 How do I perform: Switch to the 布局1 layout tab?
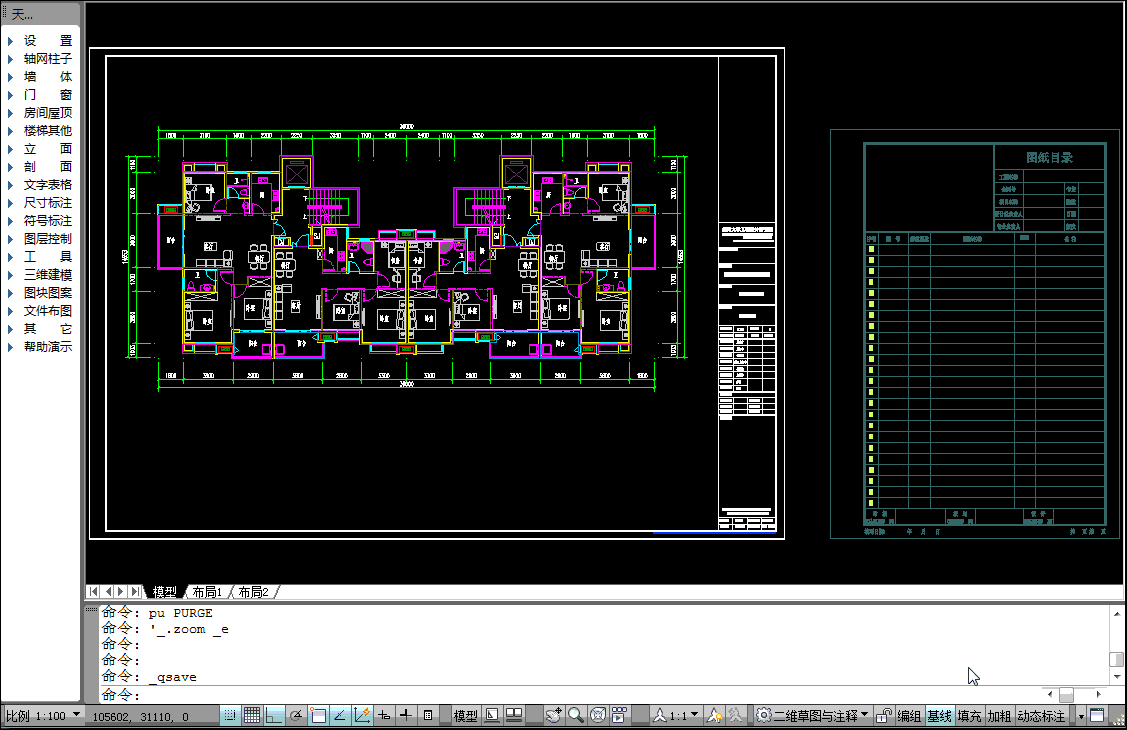pos(207,592)
